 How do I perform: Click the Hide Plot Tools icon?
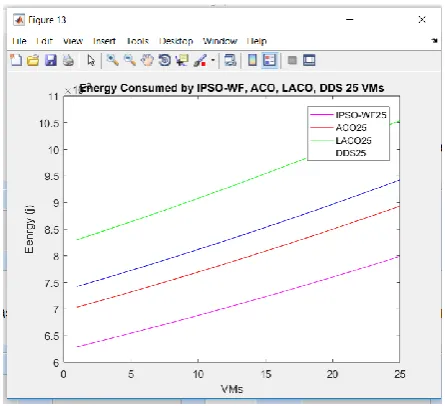[292, 60]
